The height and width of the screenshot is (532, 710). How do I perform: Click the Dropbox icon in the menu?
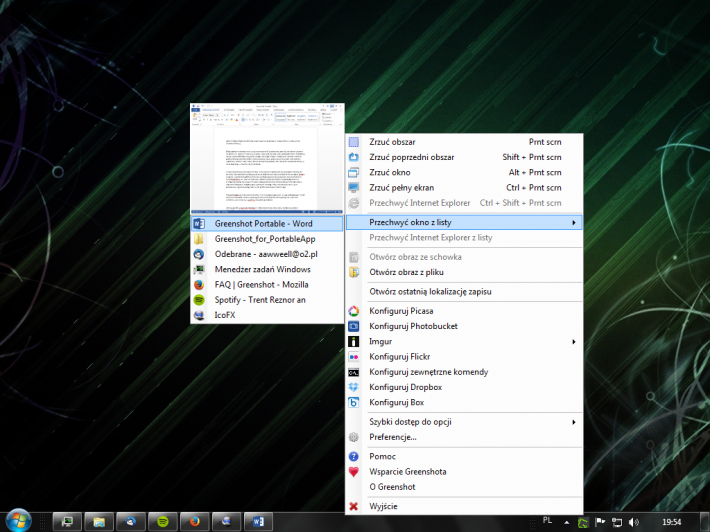354,387
